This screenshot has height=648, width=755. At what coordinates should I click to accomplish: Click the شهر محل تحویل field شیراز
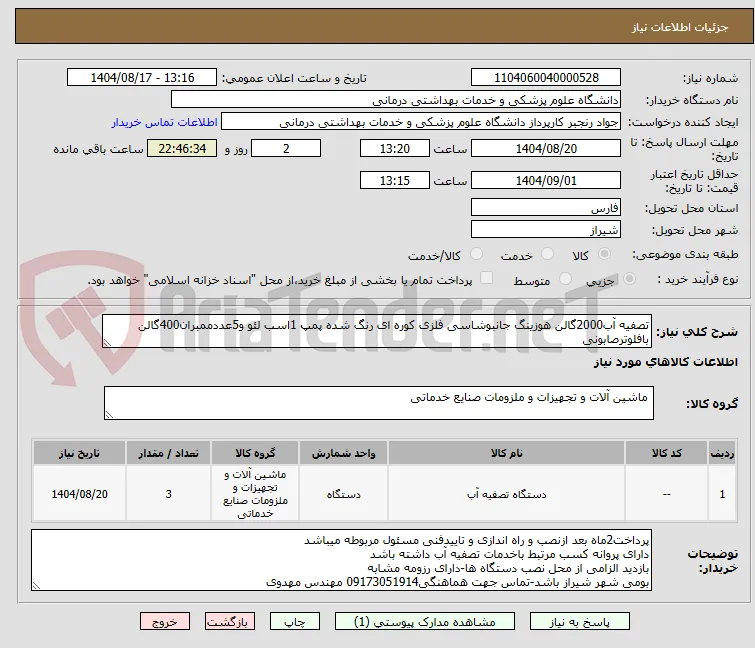point(546,230)
